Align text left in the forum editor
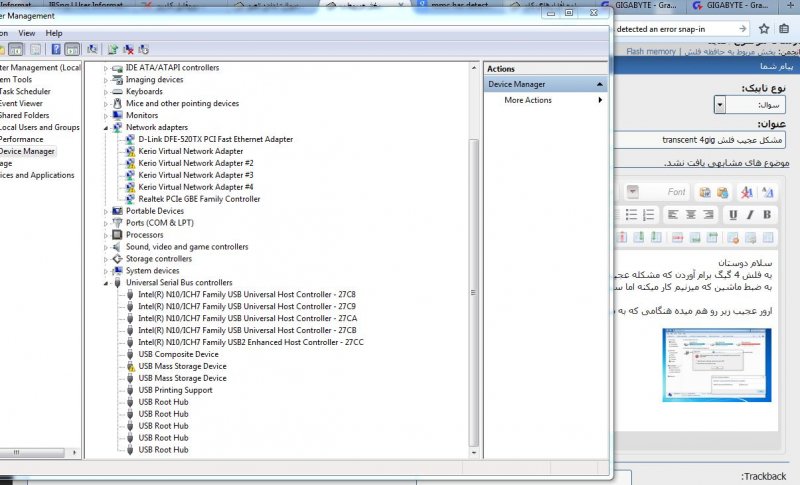The height and width of the screenshot is (485, 800). pyautogui.click(x=673, y=215)
